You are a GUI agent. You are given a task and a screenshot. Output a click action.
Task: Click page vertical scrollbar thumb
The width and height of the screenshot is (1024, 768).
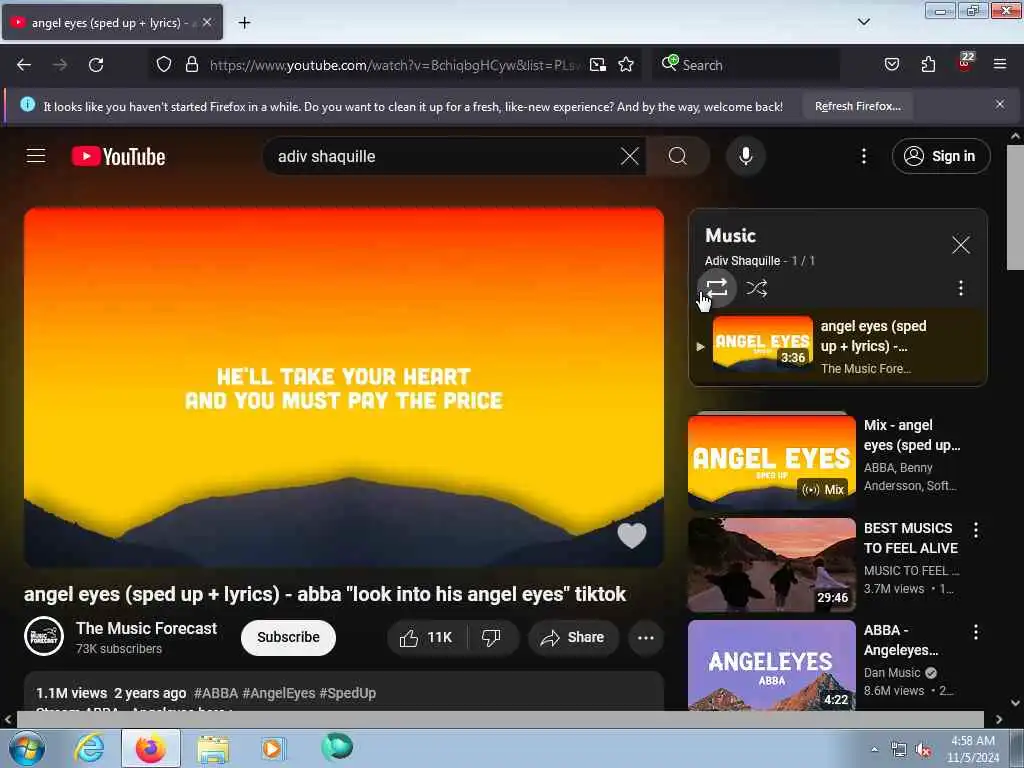pyautogui.click(x=1015, y=207)
